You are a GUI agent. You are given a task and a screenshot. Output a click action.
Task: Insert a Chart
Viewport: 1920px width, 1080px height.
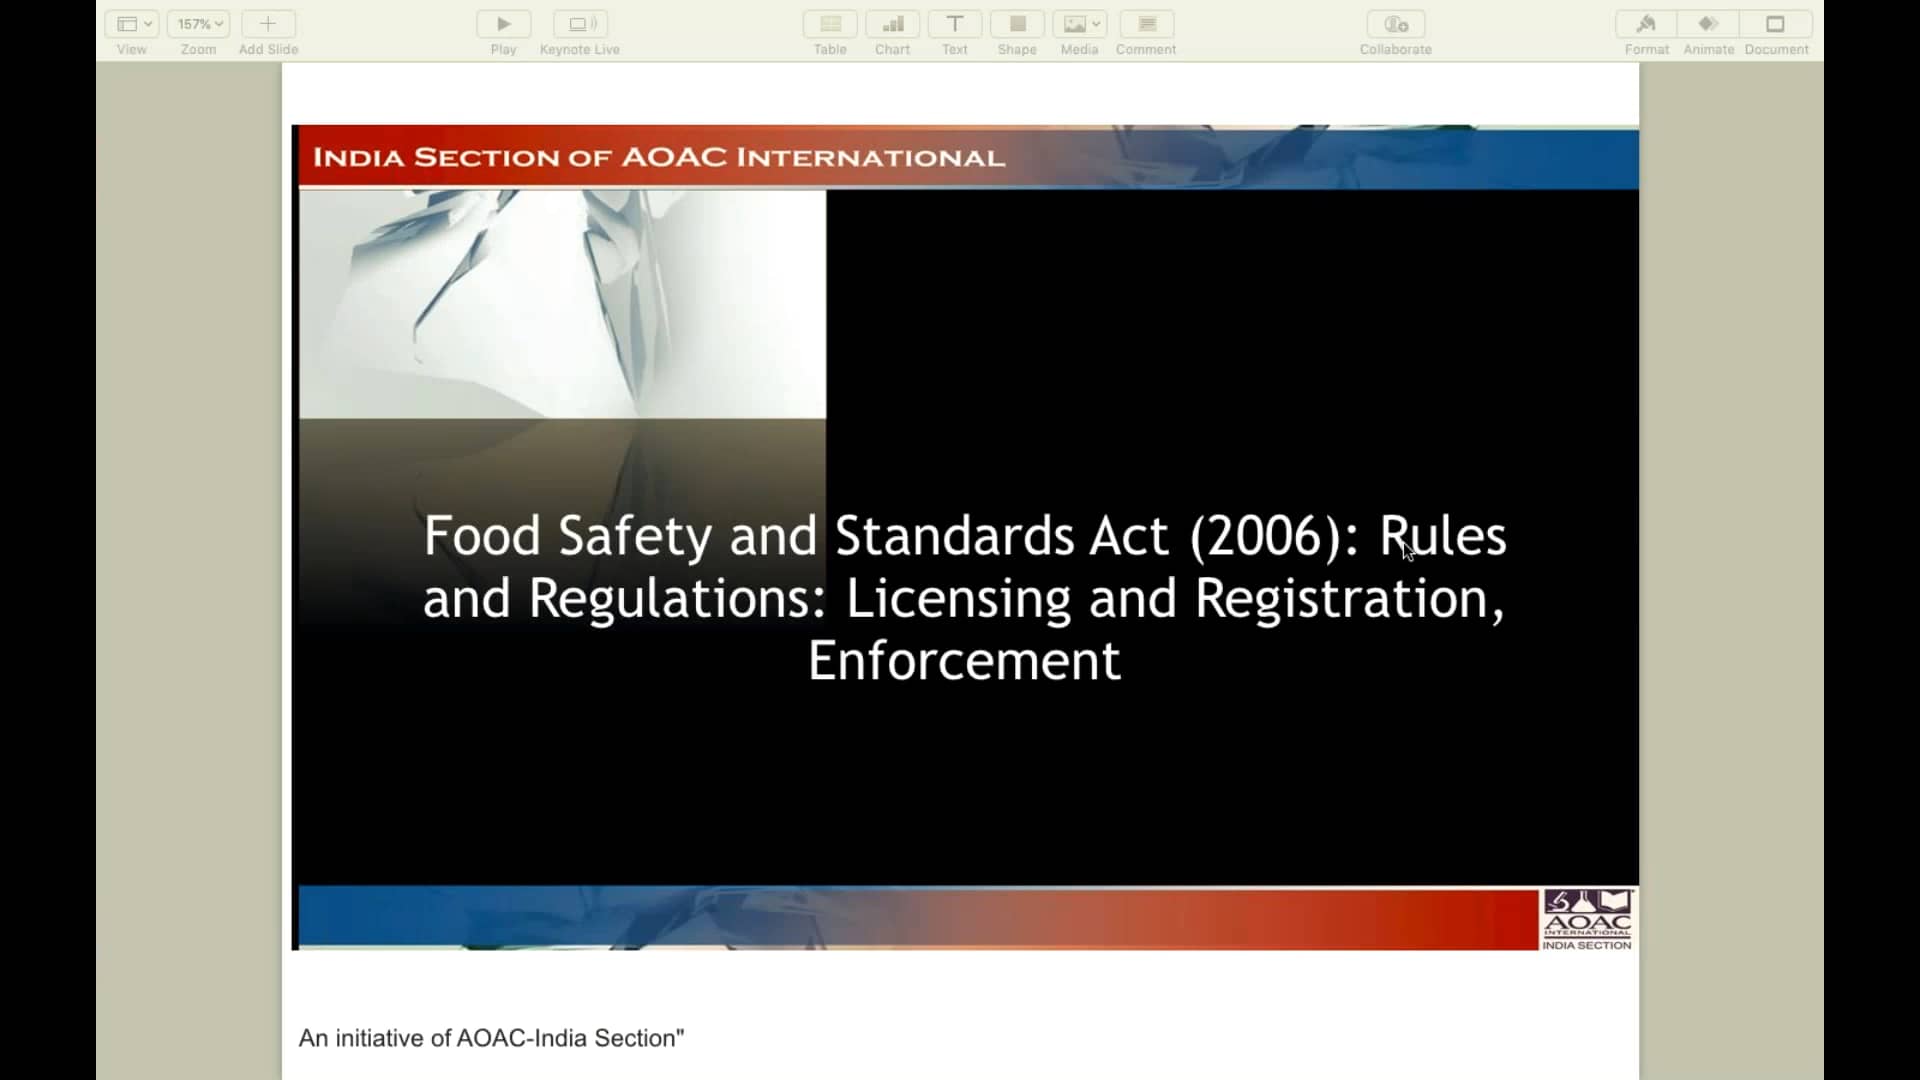[892, 24]
